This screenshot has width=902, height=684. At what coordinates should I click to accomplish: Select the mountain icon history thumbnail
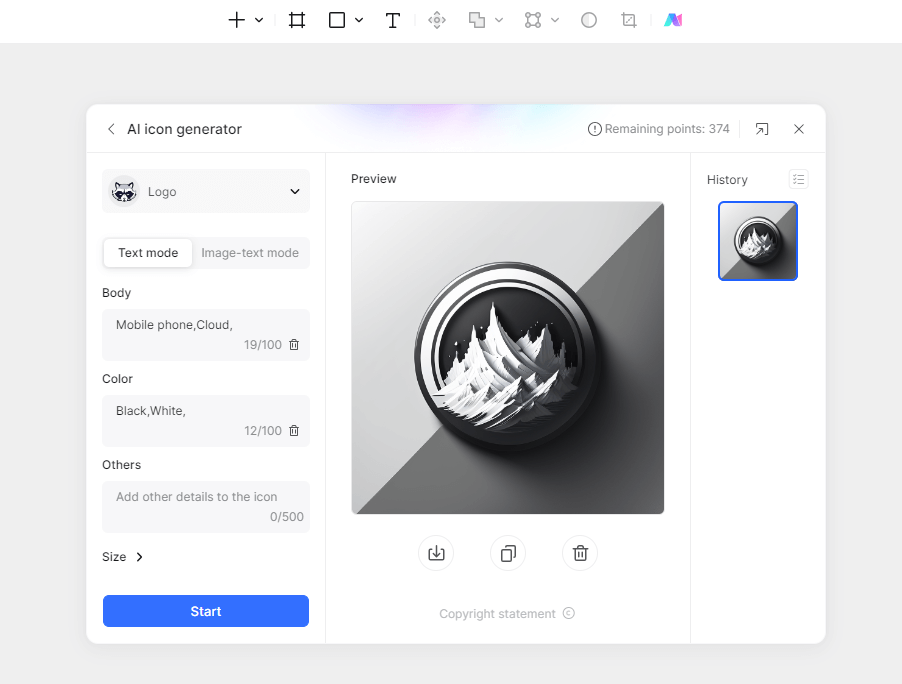758,241
